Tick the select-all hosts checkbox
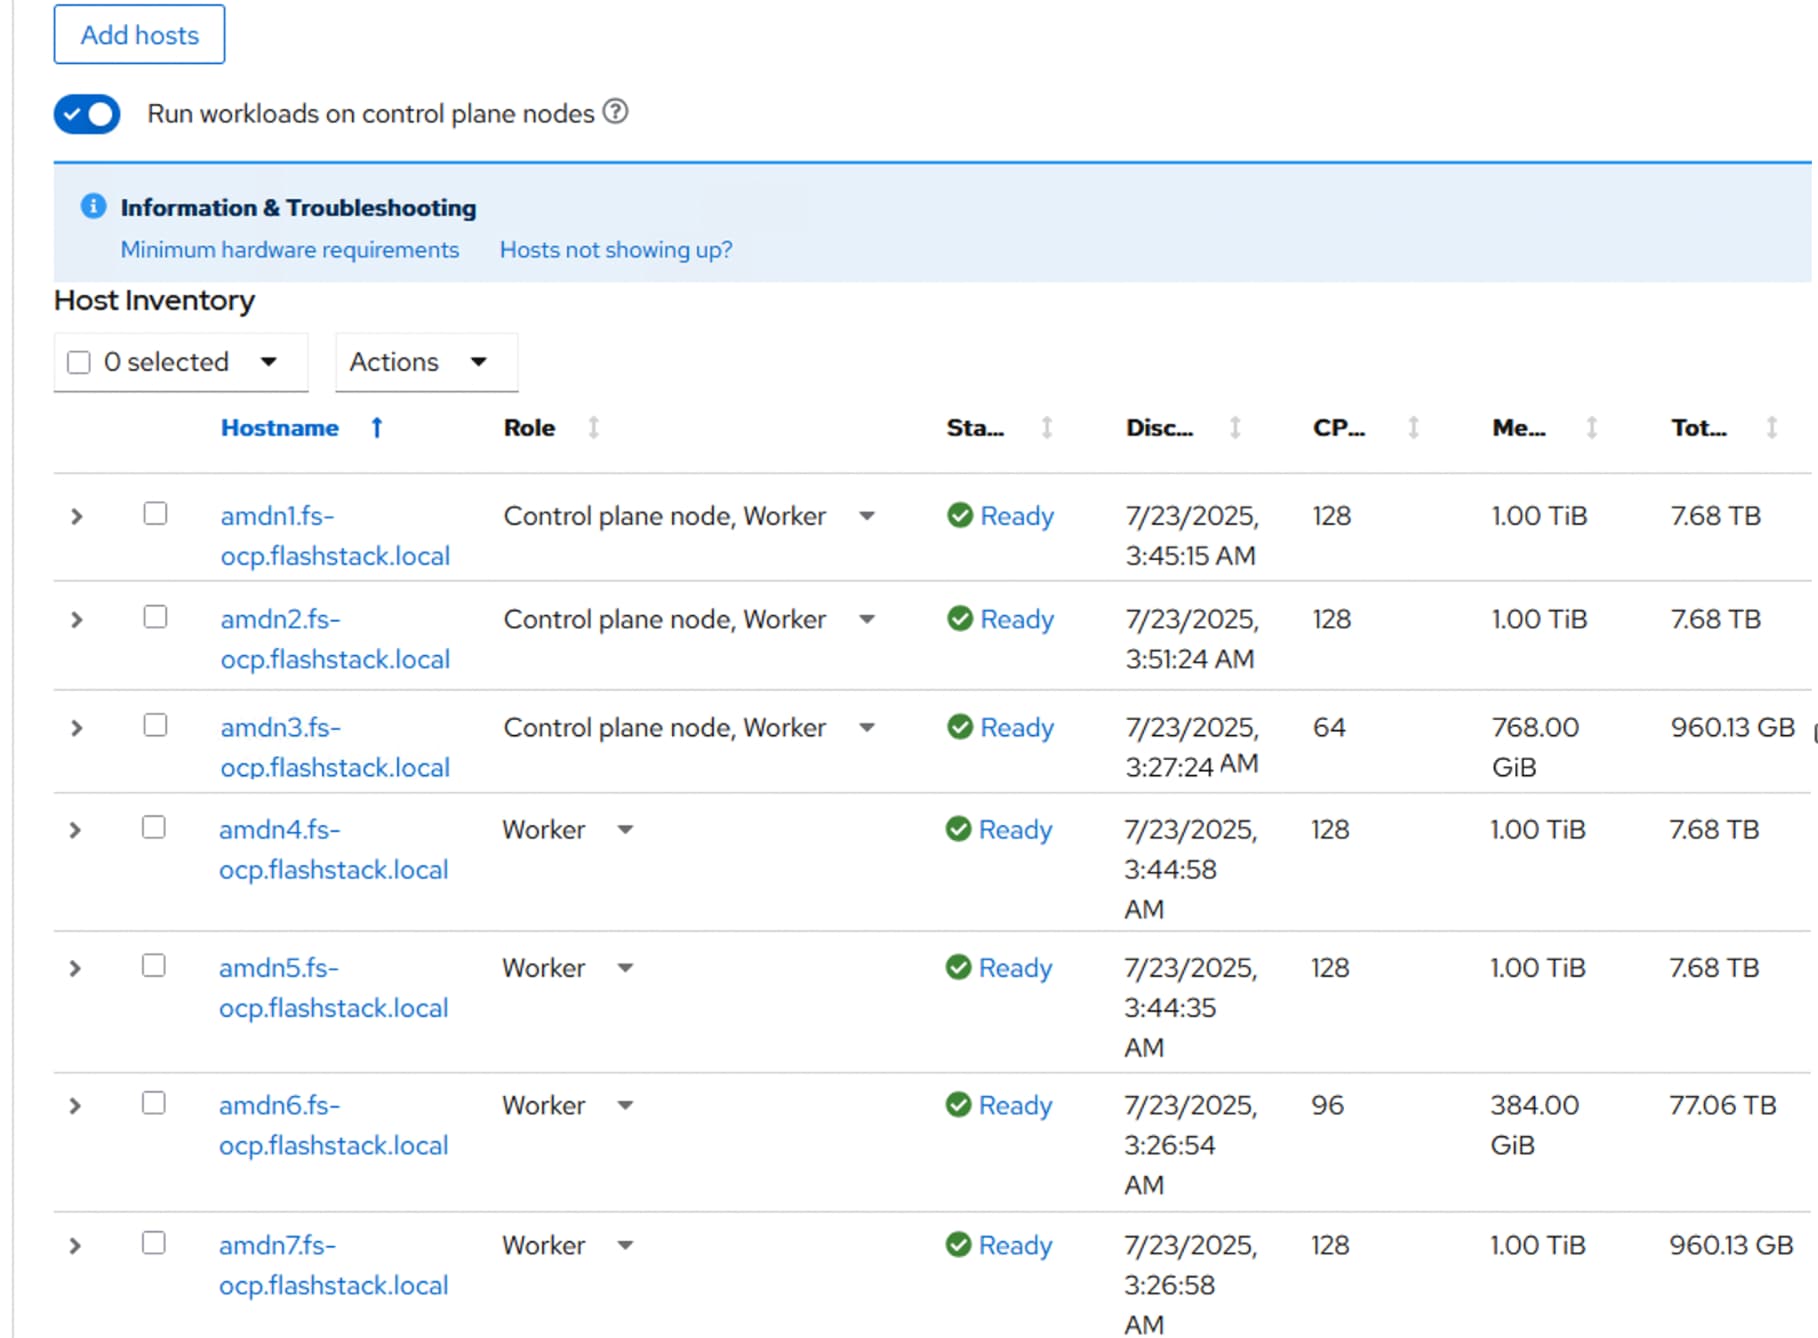This screenshot has height=1338, width=1818. [x=79, y=362]
